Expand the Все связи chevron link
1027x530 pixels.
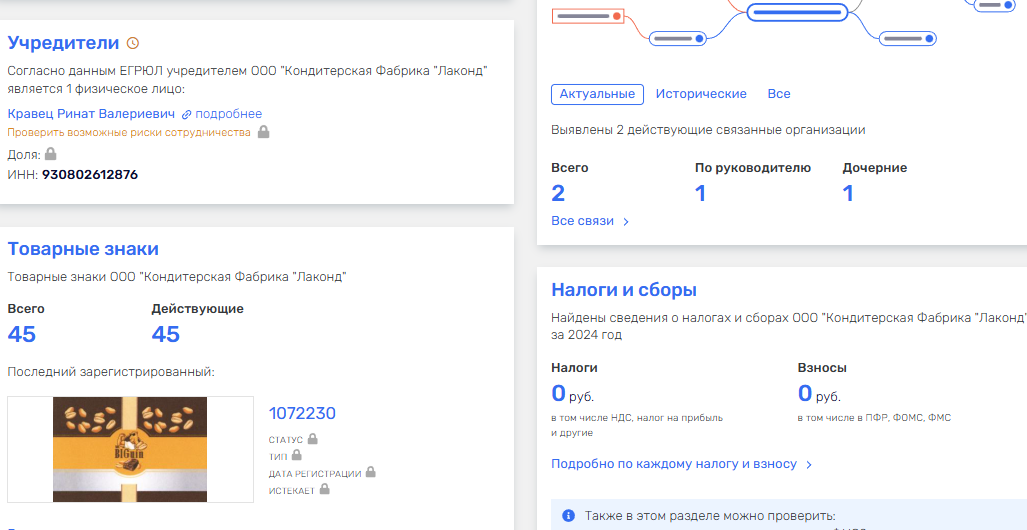point(590,221)
